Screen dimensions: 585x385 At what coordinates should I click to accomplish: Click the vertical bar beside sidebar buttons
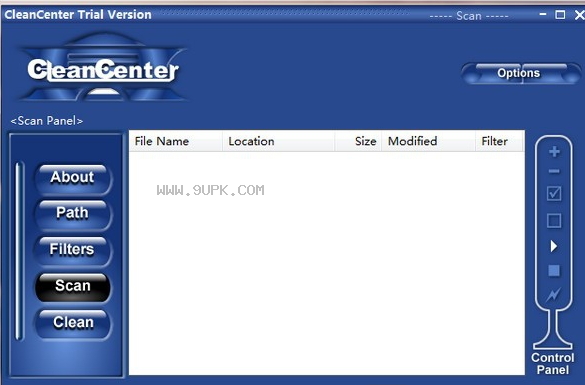point(19,251)
